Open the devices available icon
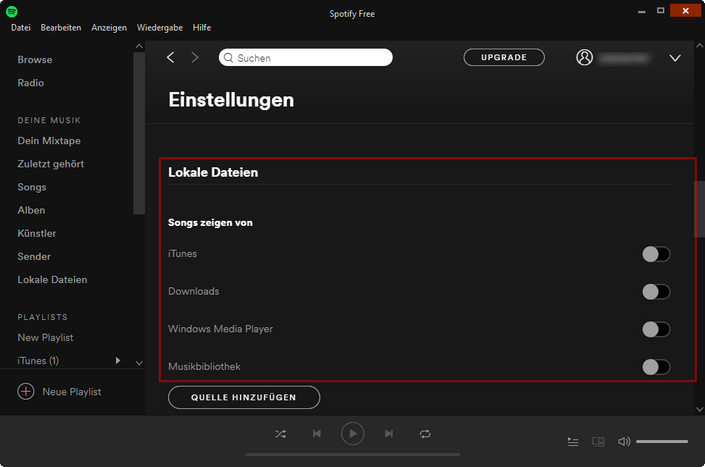 pyautogui.click(x=598, y=442)
